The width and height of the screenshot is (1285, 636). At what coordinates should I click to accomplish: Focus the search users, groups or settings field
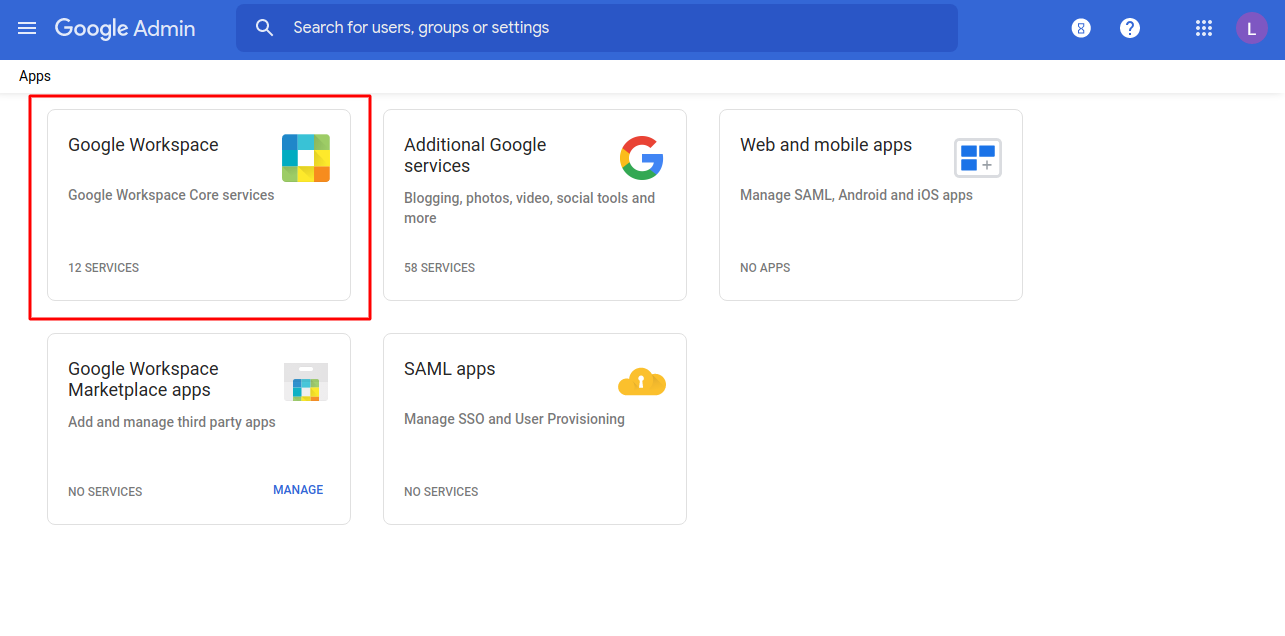pyautogui.click(x=597, y=28)
